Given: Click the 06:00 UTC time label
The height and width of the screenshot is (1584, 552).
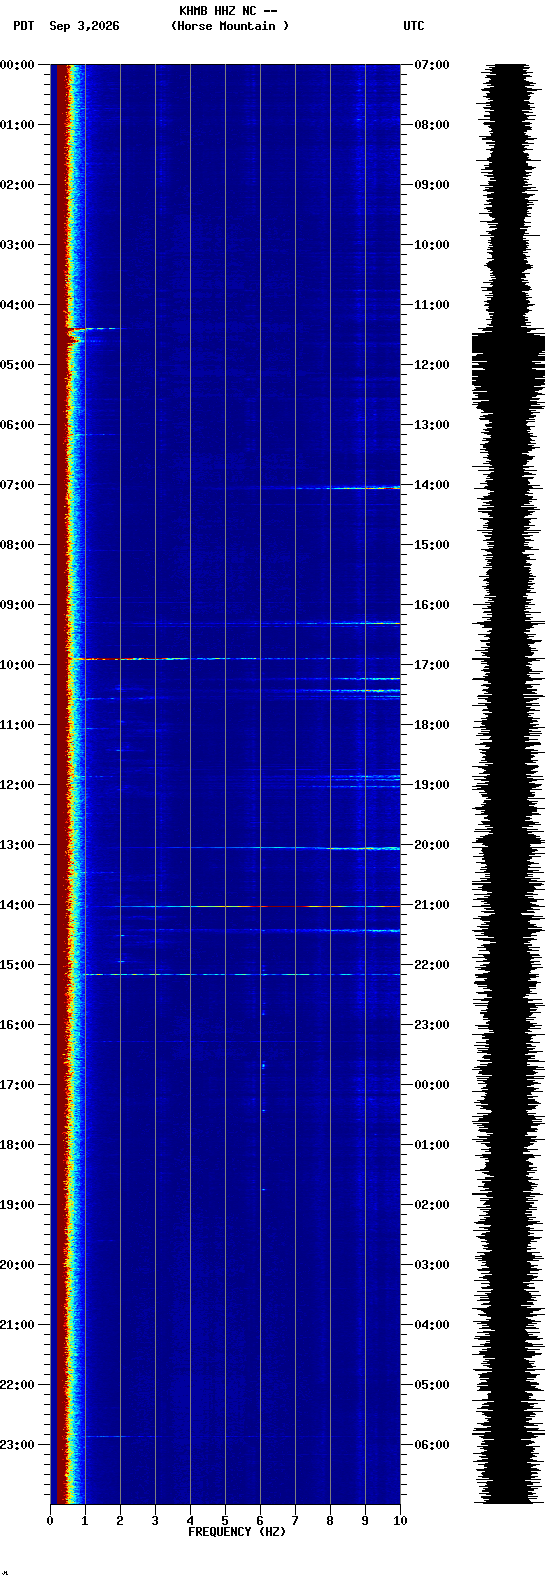Looking at the screenshot, I should point(432,1445).
